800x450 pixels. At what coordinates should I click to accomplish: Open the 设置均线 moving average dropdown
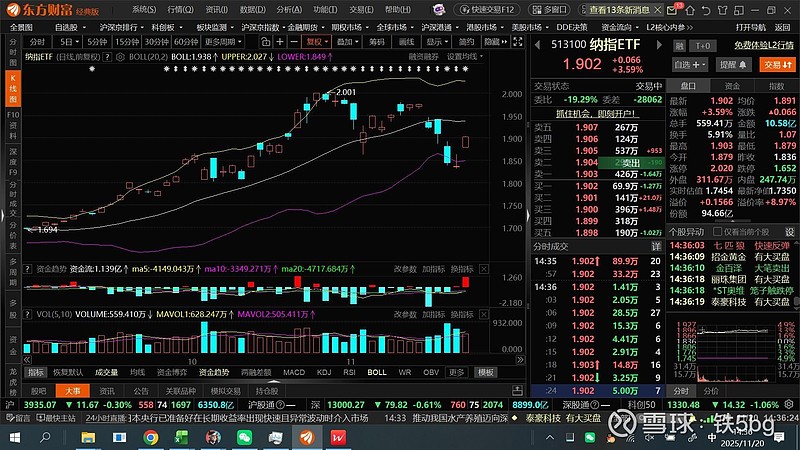(464, 57)
